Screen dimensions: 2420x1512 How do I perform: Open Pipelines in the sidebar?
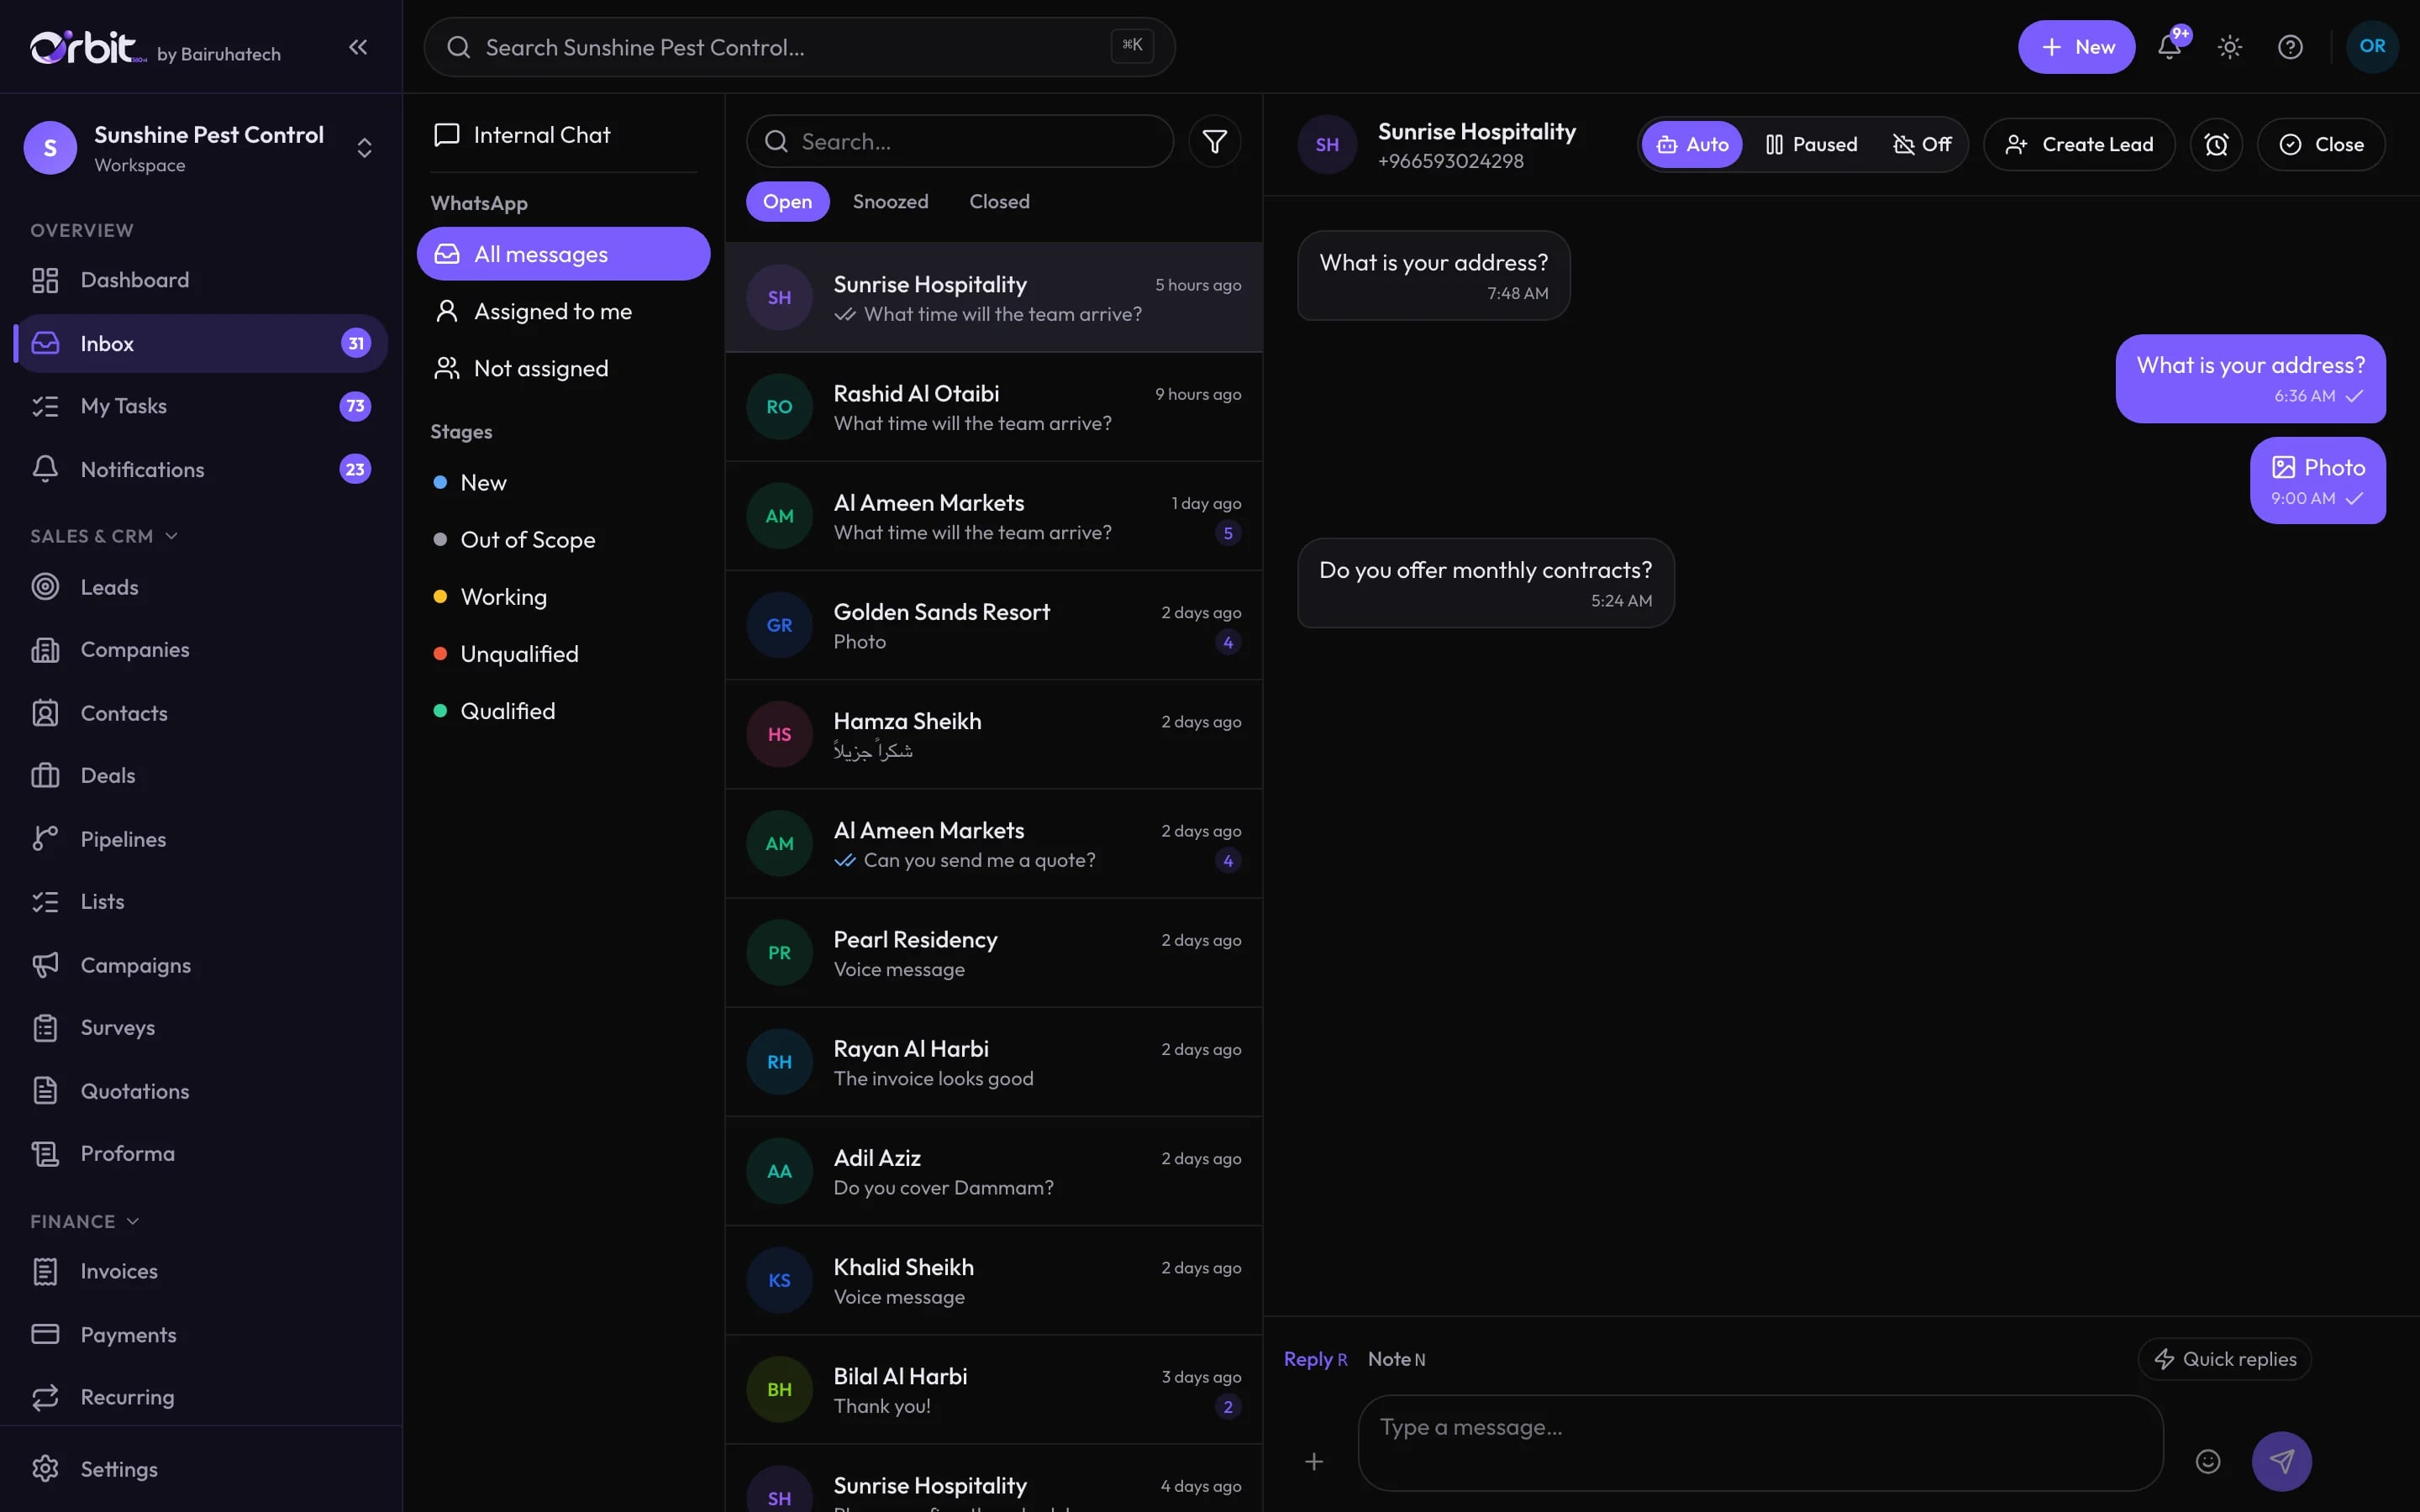tap(201, 839)
